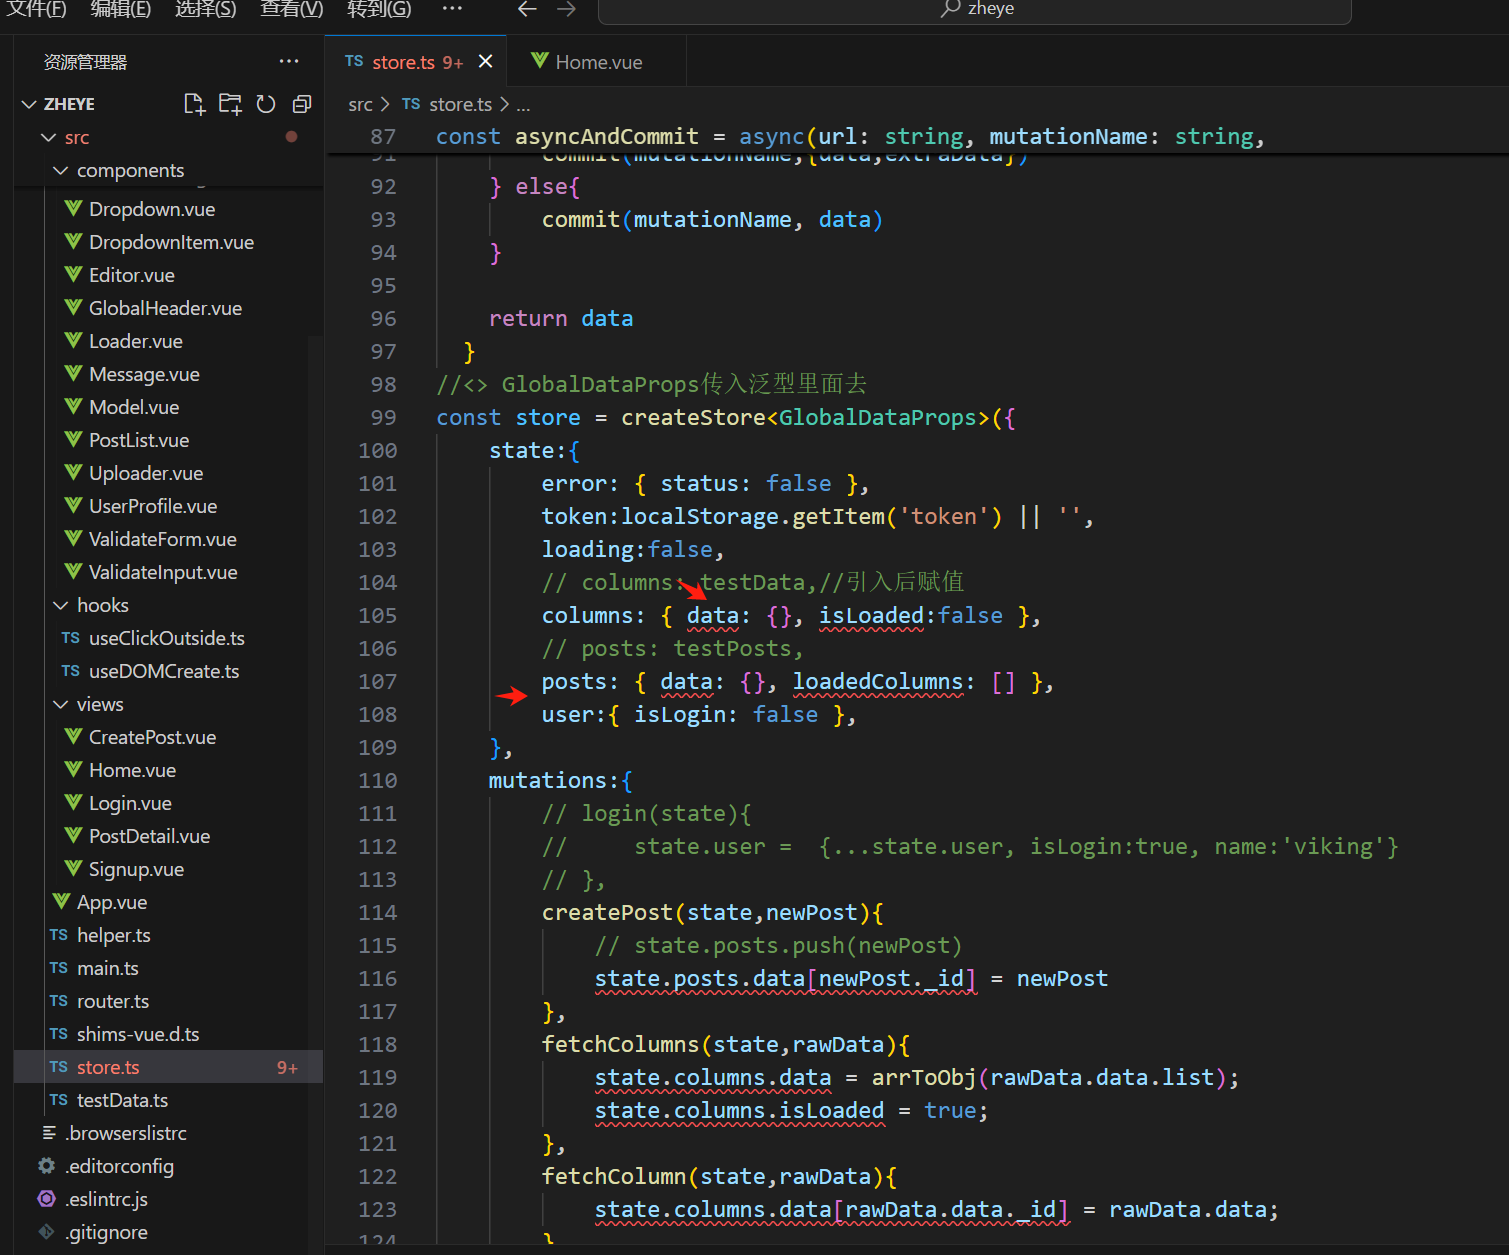Open GlobalHeader.vue from the file tree
The height and width of the screenshot is (1255, 1509).
[165, 308]
